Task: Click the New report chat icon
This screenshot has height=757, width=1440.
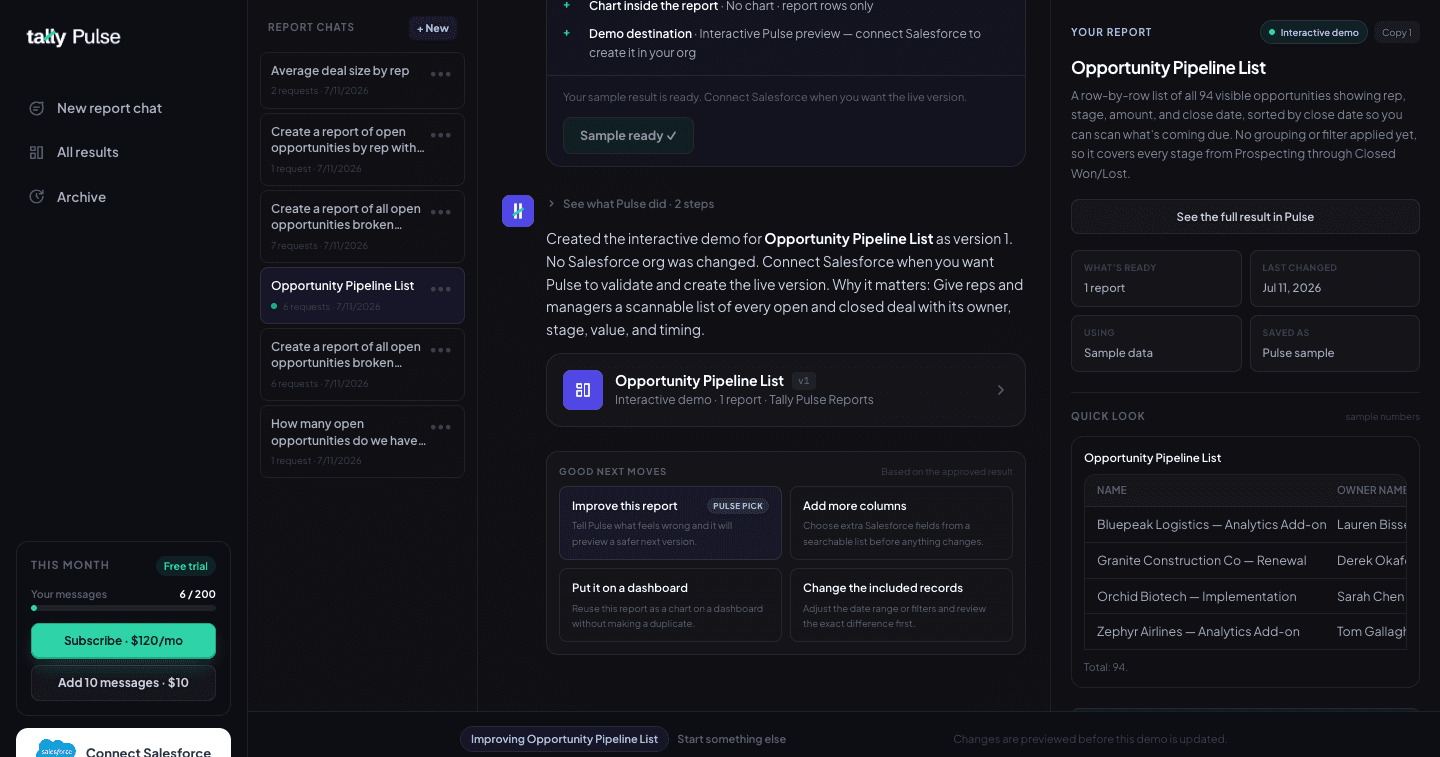Action: pyautogui.click(x=37, y=108)
